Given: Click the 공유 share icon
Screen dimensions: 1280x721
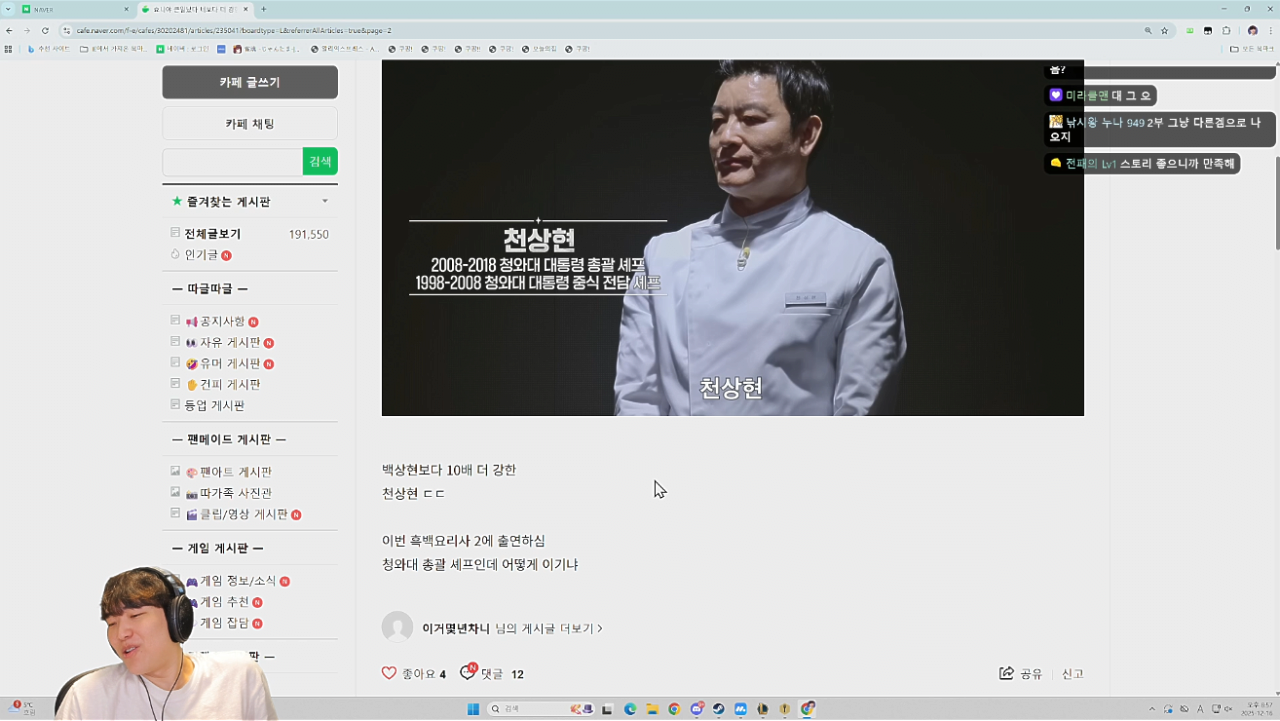Looking at the screenshot, I should (x=1006, y=673).
